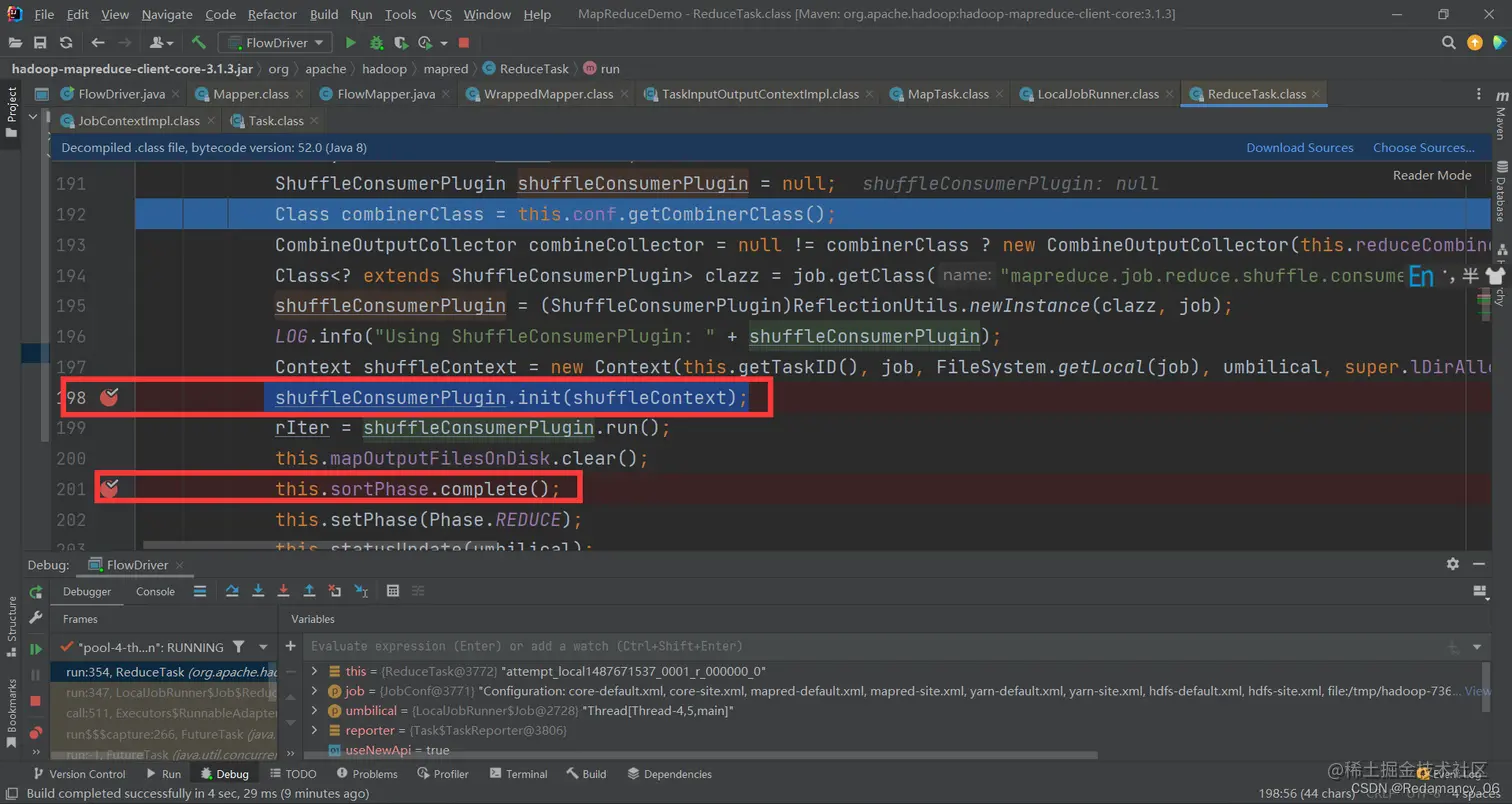The height and width of the screenshot is (804, 1512).
Task: Switch to Console tab in debugger
Action: click(155, 592)
